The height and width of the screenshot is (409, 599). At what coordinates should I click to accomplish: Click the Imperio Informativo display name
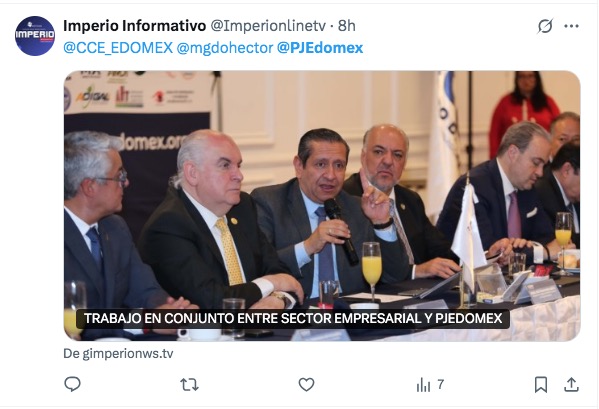134,26
